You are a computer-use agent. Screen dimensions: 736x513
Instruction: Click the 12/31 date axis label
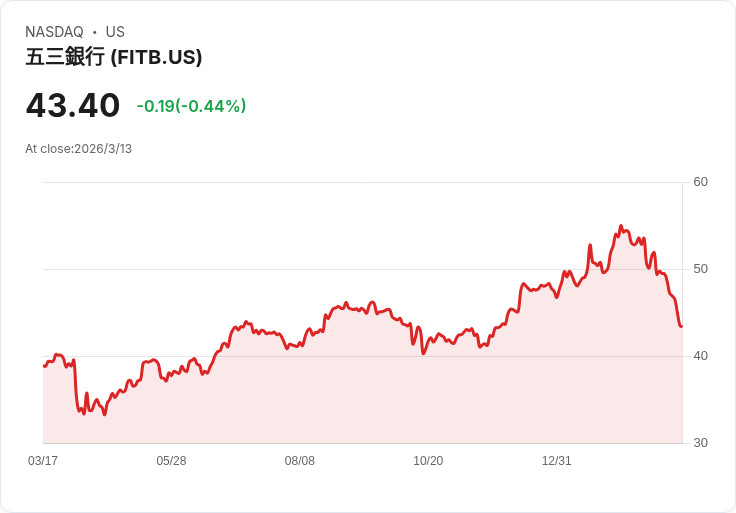tap(557, 461)
